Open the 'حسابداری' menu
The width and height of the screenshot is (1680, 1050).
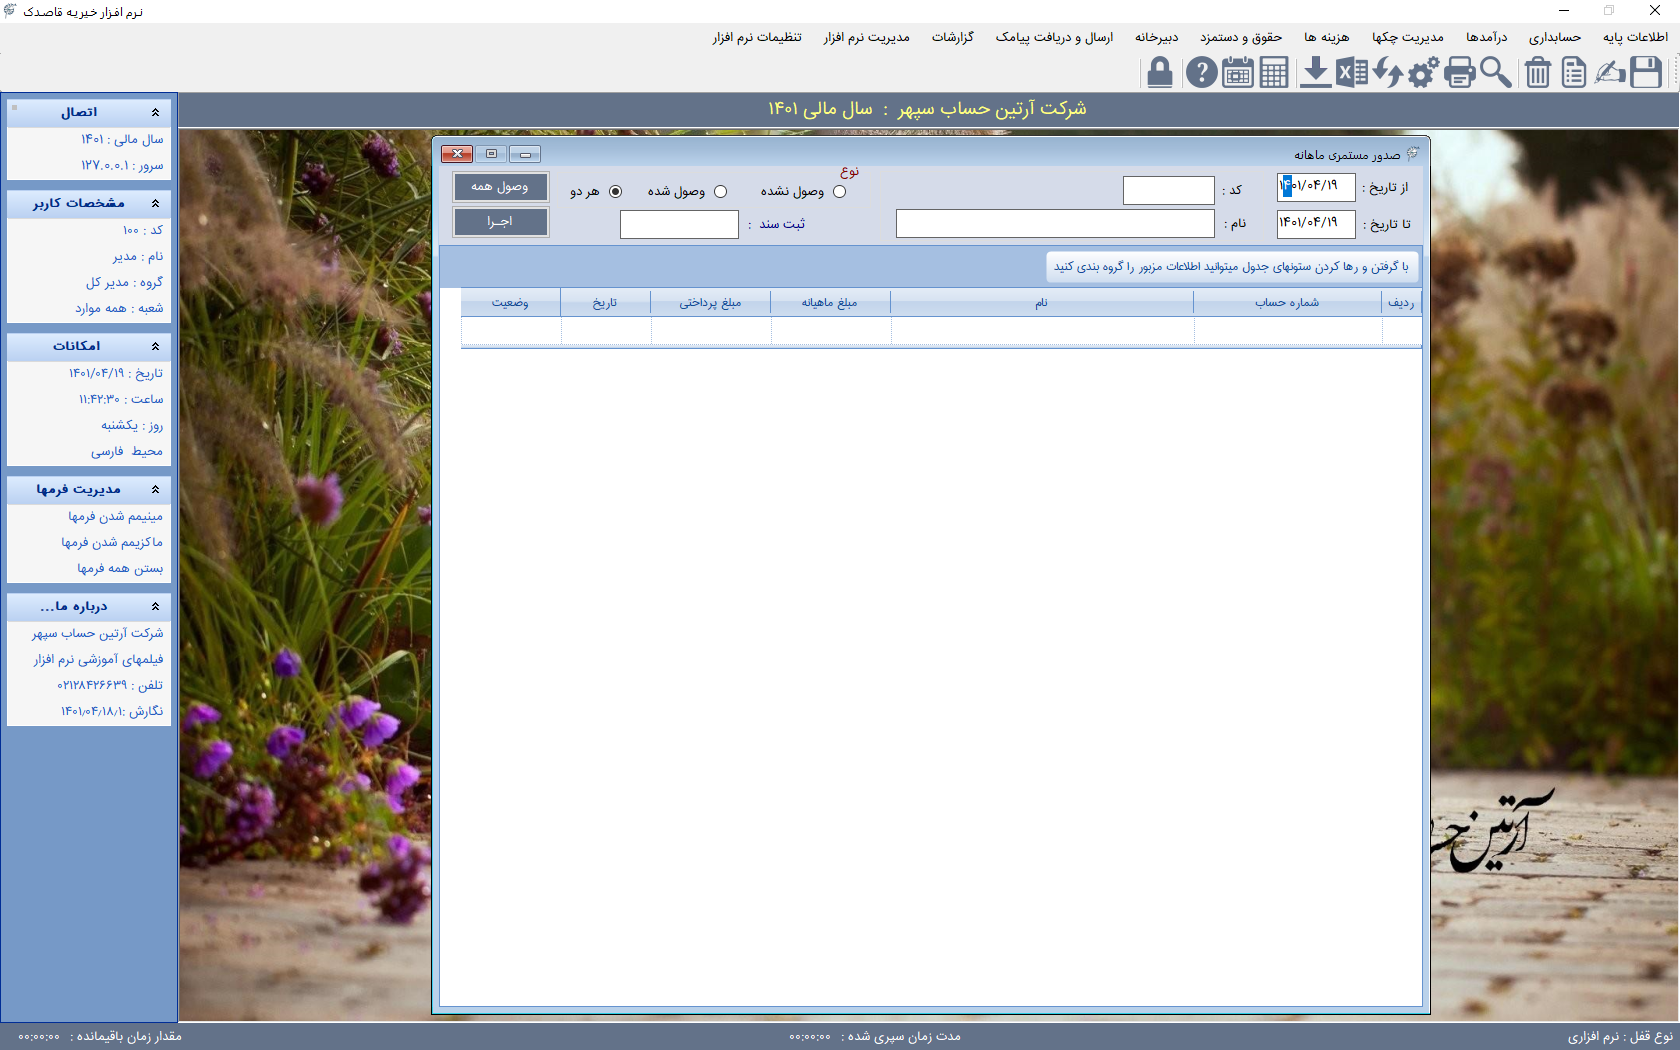tap(1554, 37)
